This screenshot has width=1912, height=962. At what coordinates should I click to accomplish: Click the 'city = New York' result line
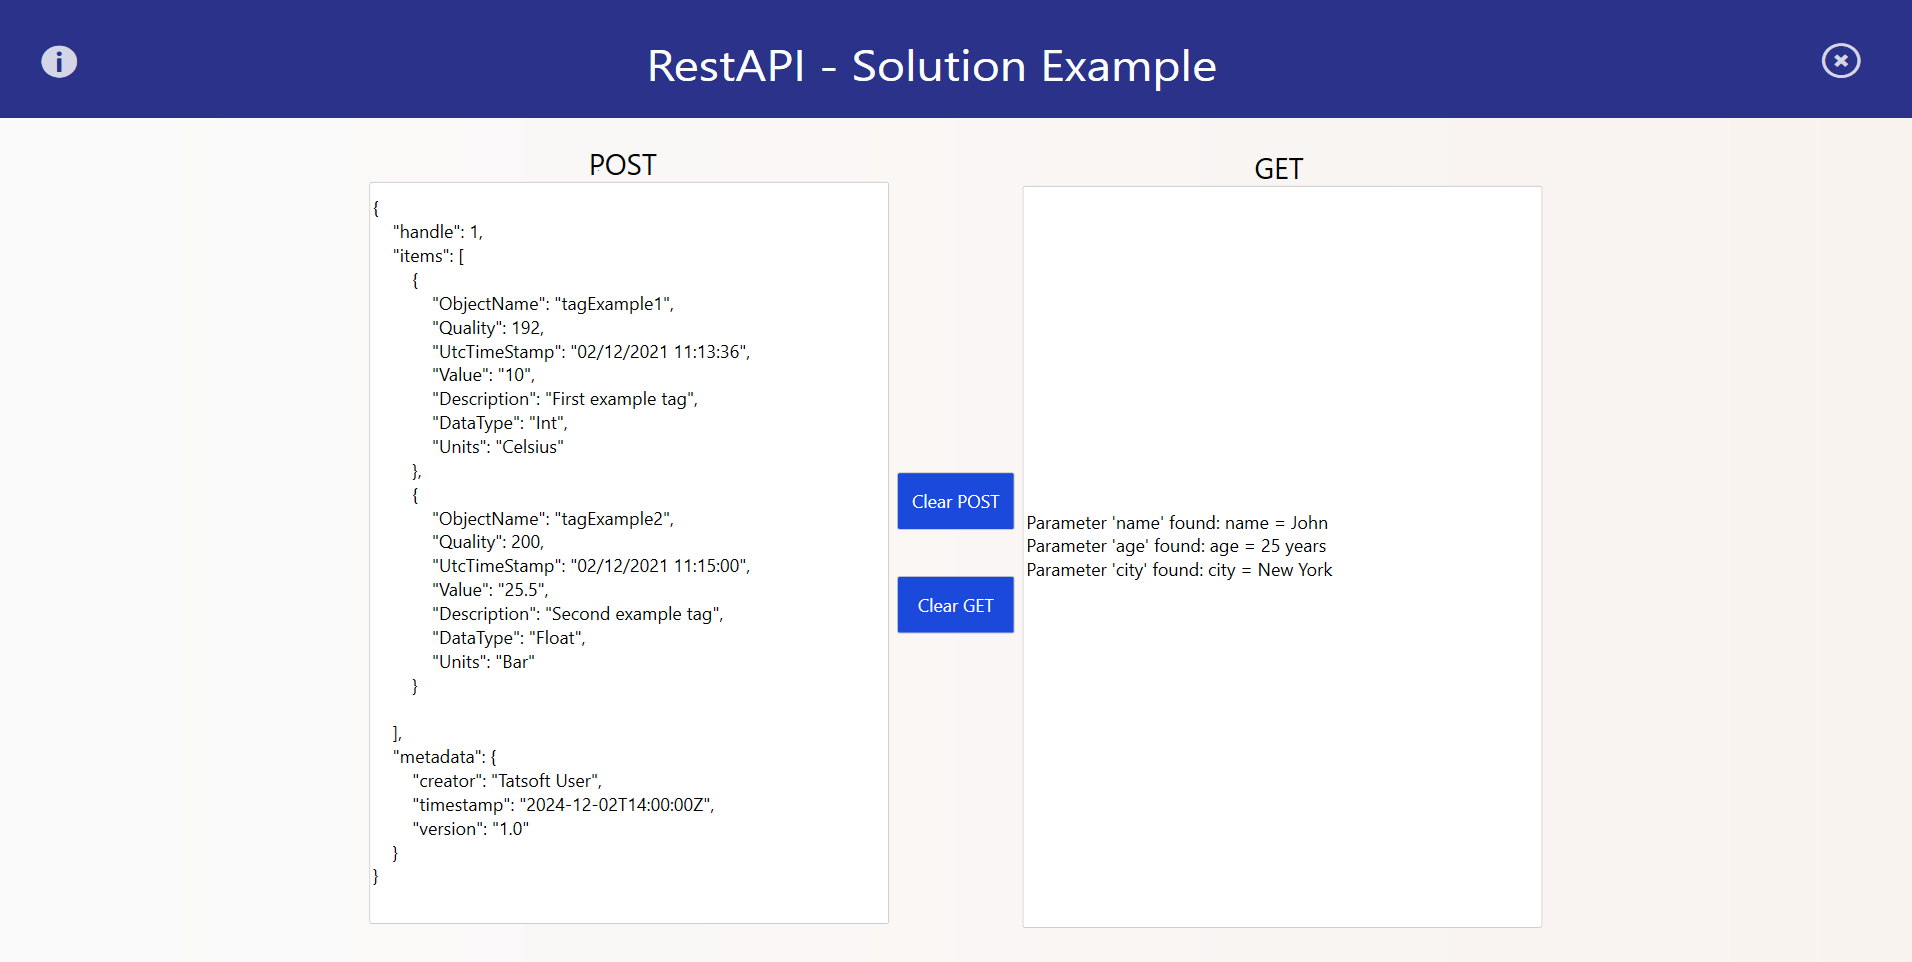(x=1179, y=570)
